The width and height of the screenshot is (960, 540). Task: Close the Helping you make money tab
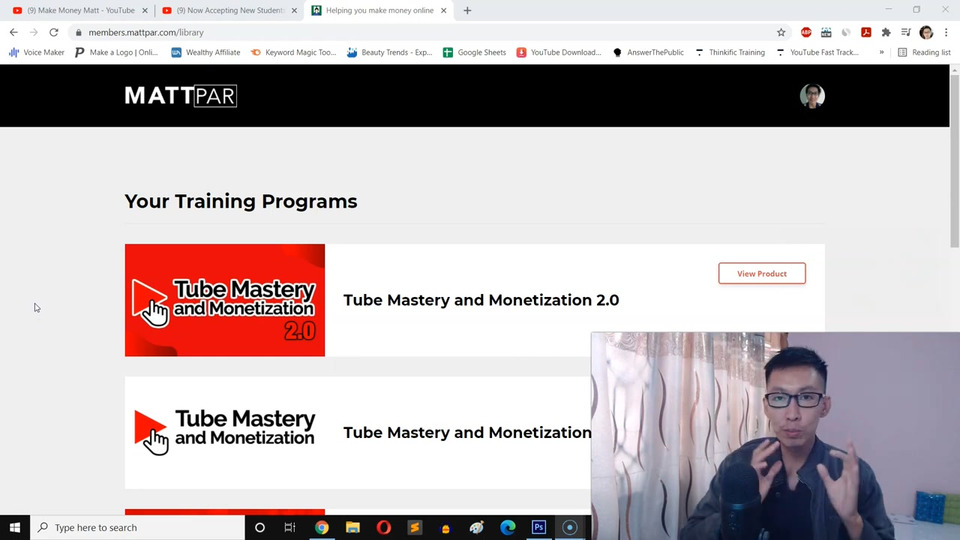click(x=444, y=10)
